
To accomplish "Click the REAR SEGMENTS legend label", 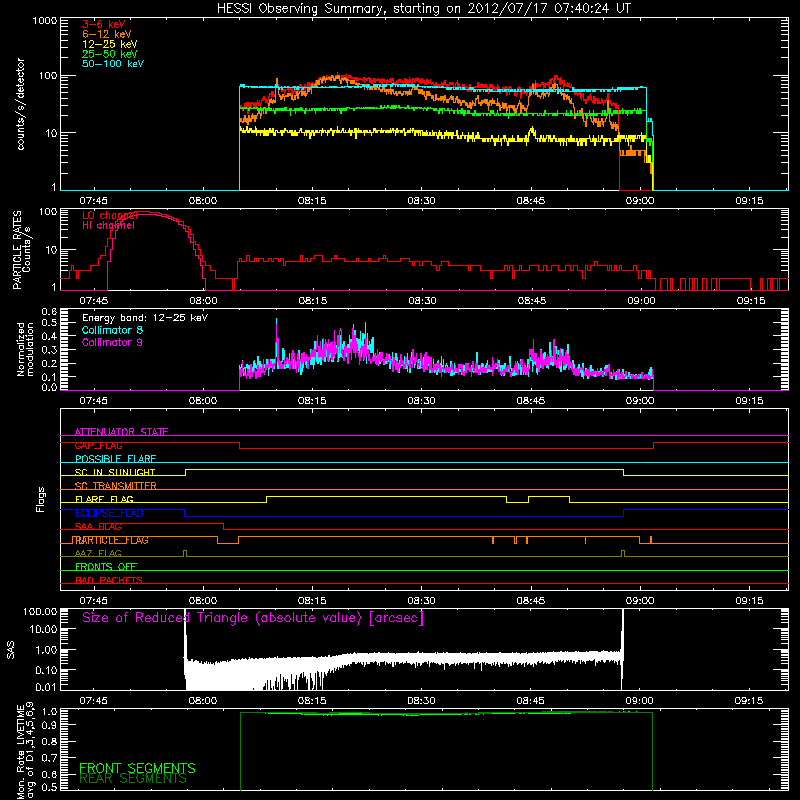I will pos(133,779).
